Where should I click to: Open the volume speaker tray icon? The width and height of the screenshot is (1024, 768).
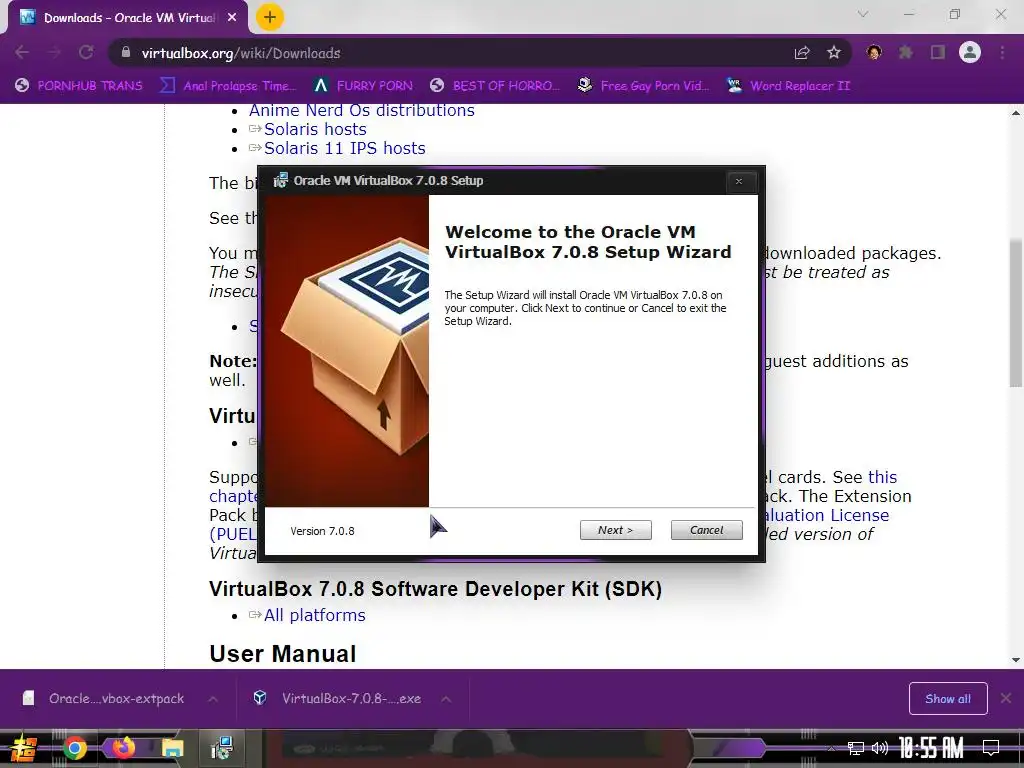(x=880, y=748)
